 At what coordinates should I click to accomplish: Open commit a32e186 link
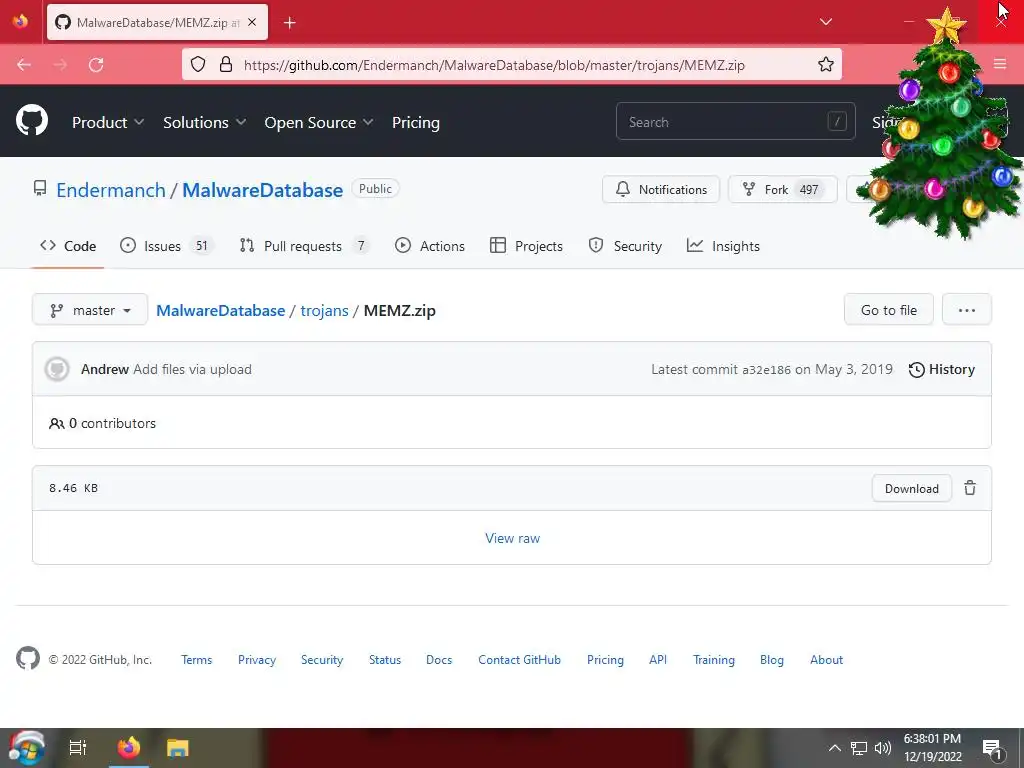click(x=767, y=370)
